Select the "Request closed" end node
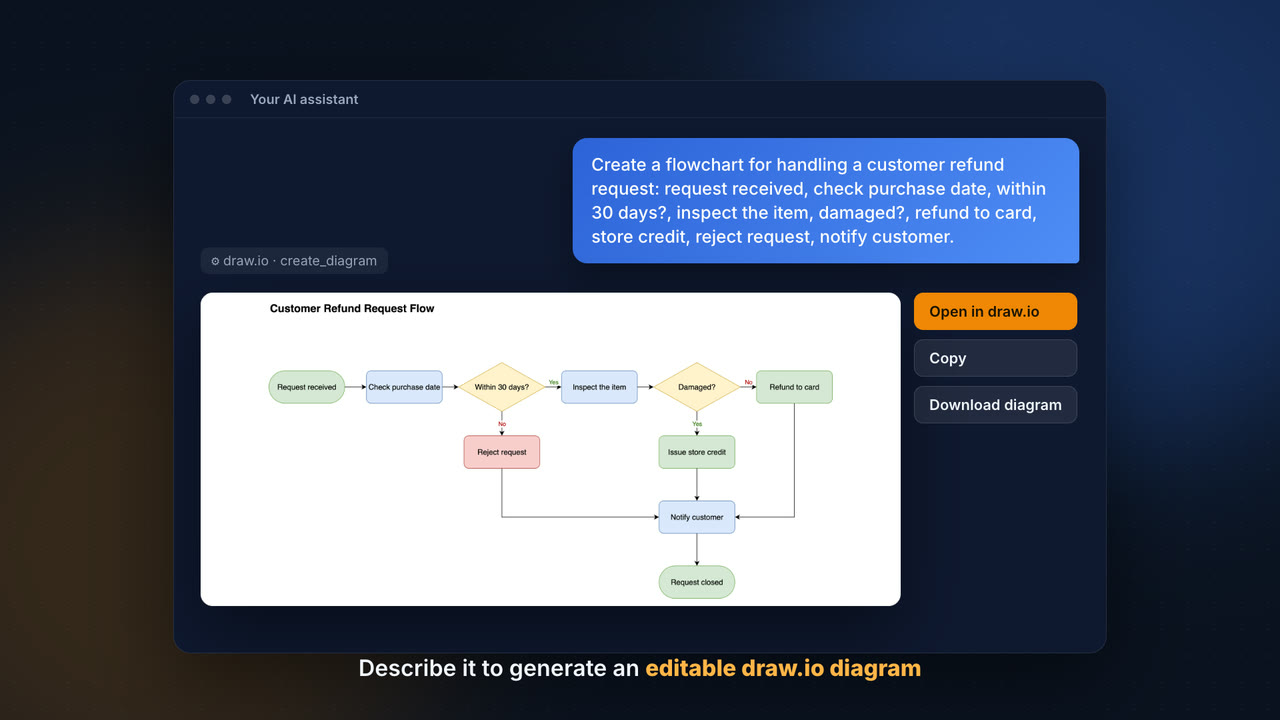 [697, 582]
